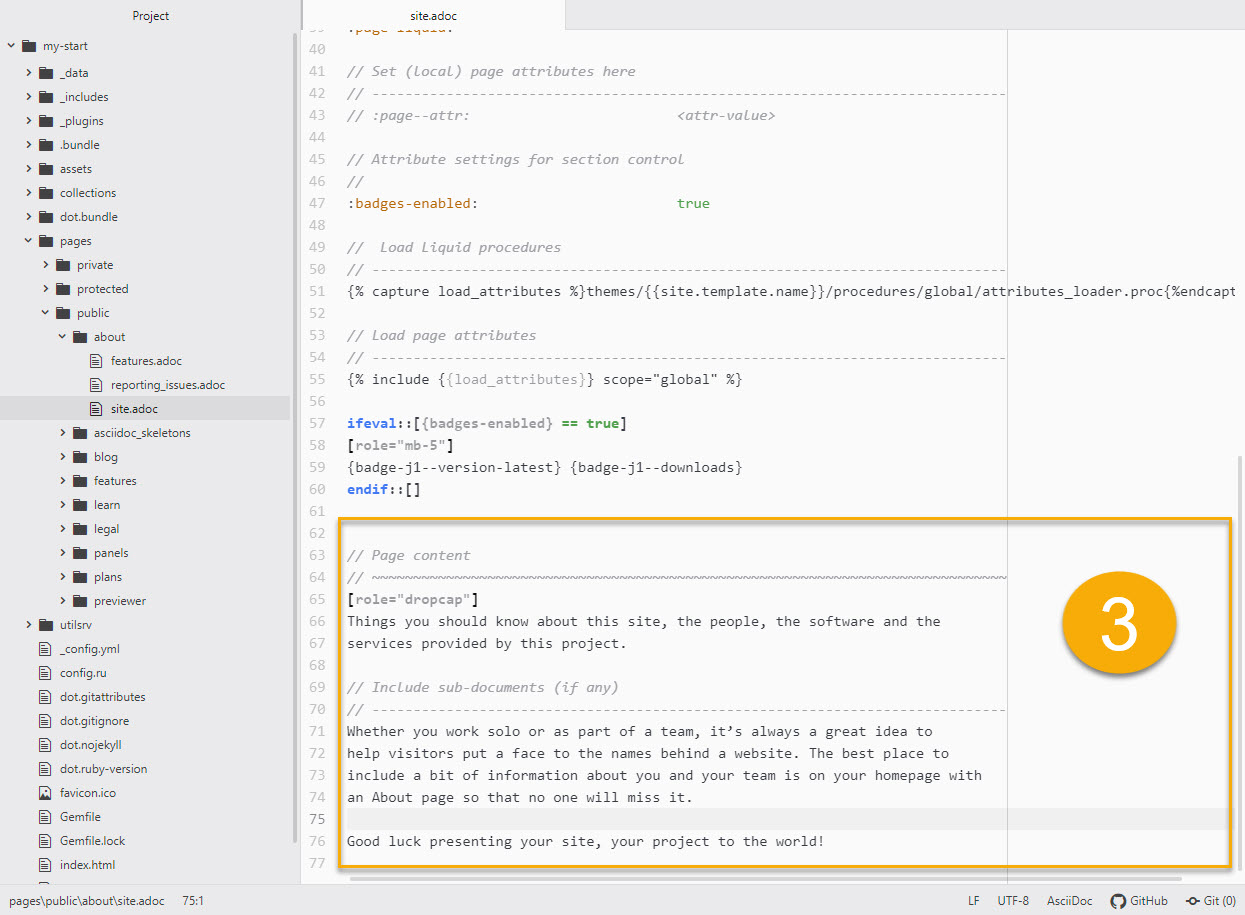Expand the blog folder chevron
1245x915 pixels.
[63, 457]
